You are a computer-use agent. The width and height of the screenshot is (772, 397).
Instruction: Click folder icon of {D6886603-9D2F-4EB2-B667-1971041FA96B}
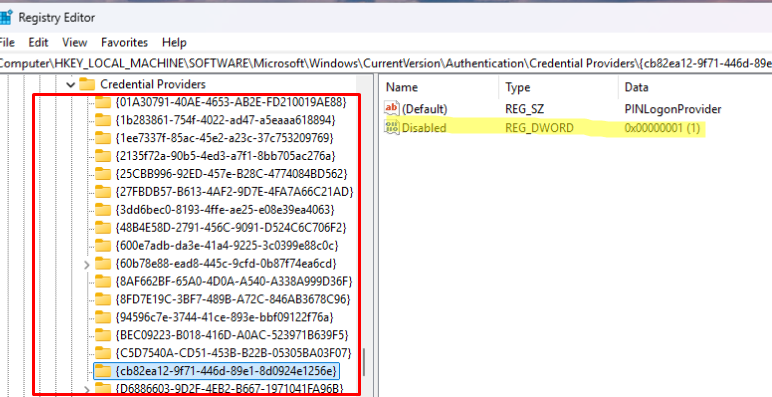click(103, 389)
